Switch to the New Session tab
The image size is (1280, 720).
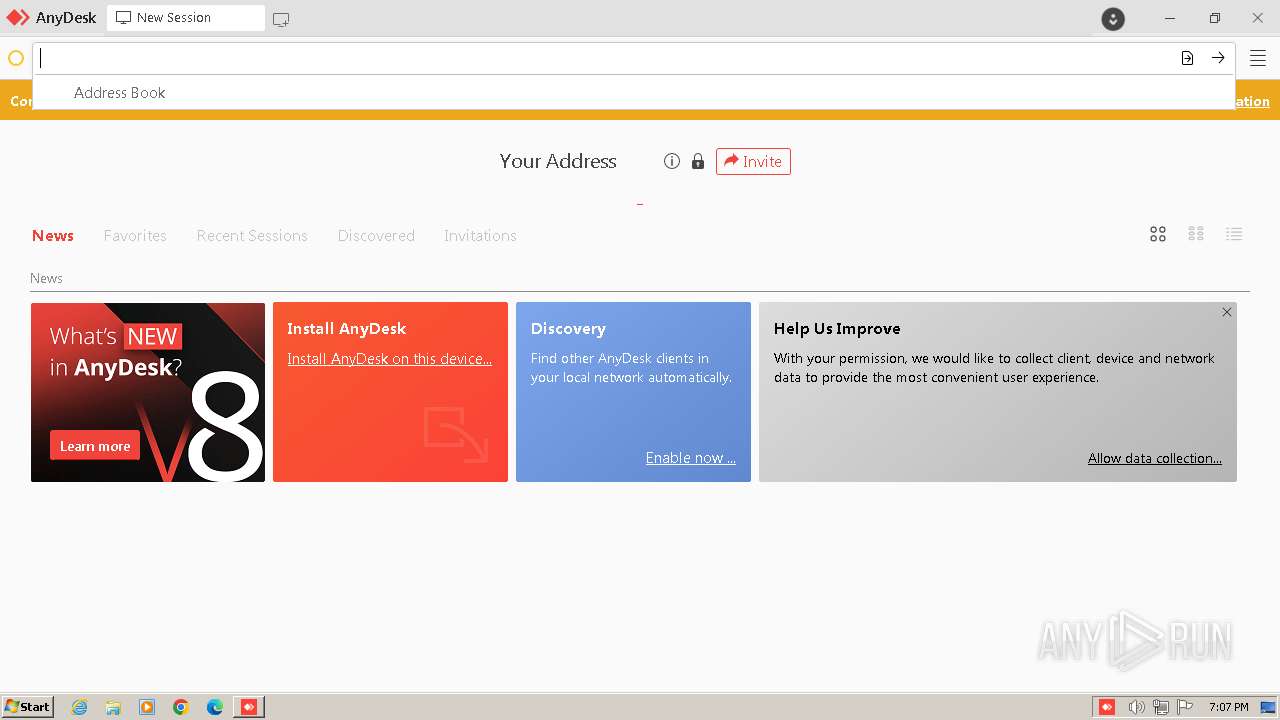(x=186, y=18)
